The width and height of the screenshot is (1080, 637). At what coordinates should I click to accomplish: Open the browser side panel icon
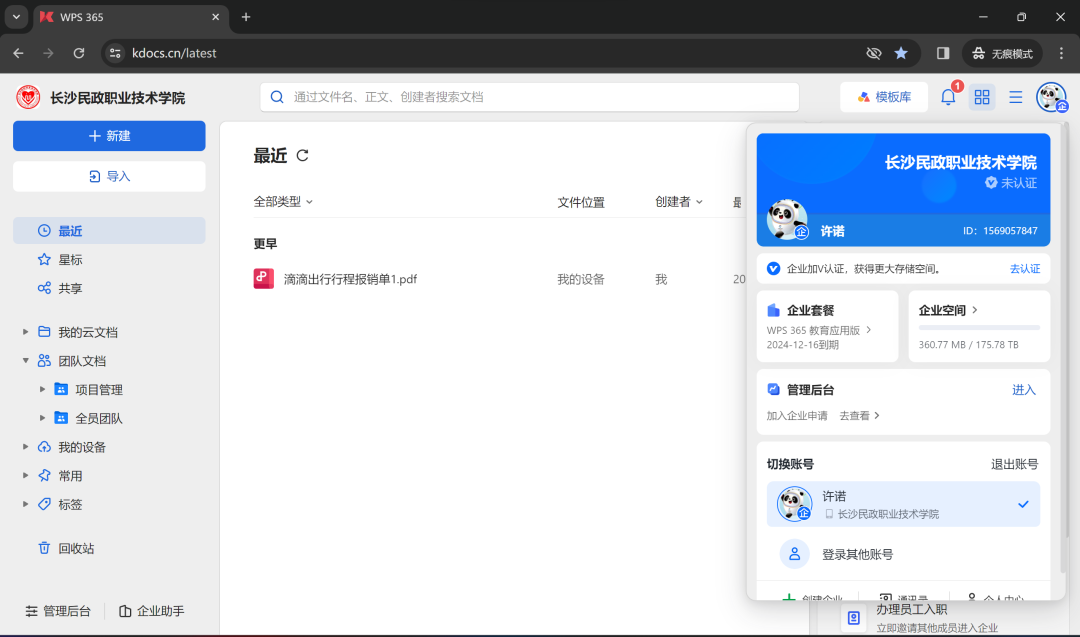pos(943,53)
